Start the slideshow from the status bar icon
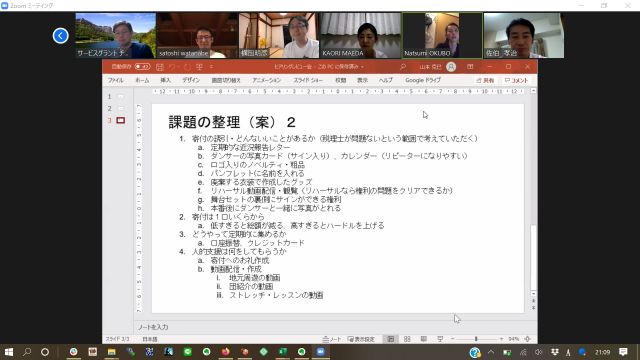The width and height of the screenshot is (640, 360). [x=440, y=339]
